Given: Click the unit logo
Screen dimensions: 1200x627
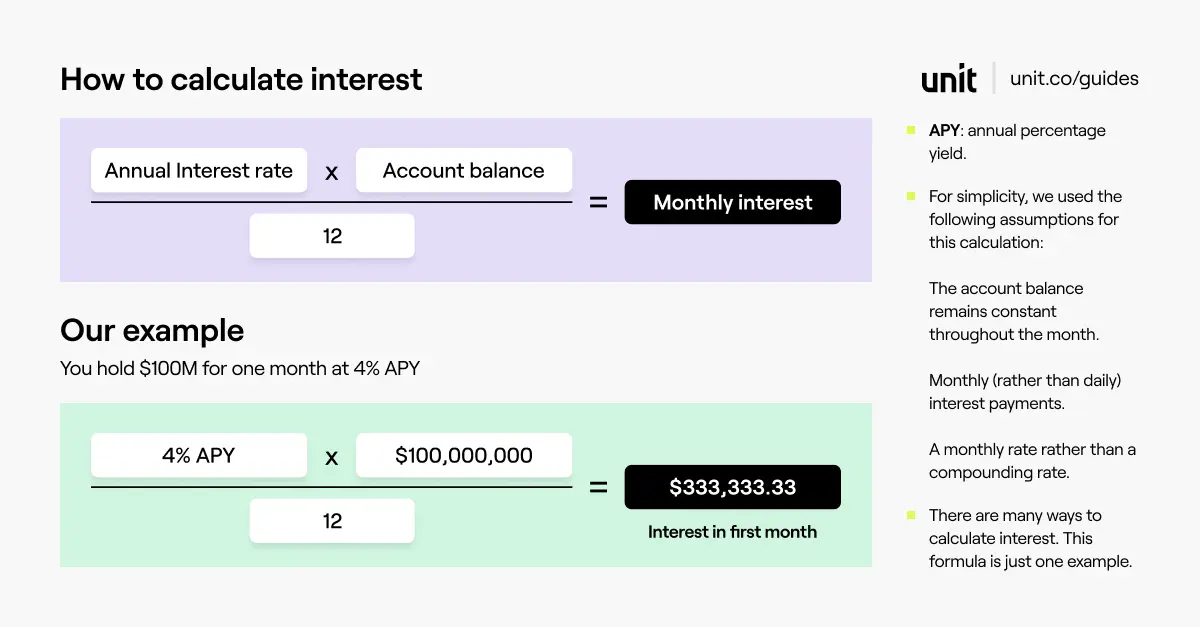Looking at the screenshot, I should click(x=949, y=79).
